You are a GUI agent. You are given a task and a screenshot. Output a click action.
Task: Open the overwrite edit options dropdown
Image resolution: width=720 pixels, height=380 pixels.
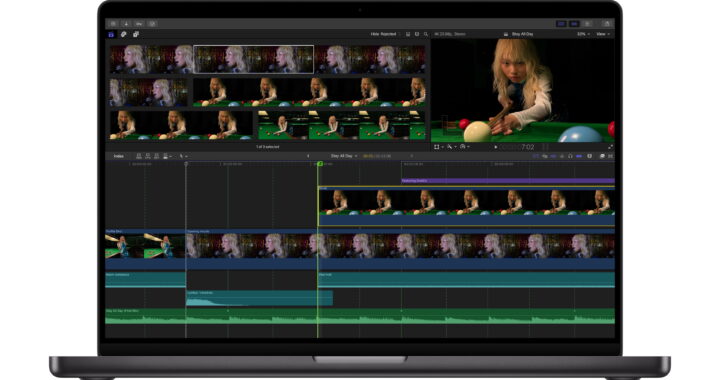coord(168,156)
